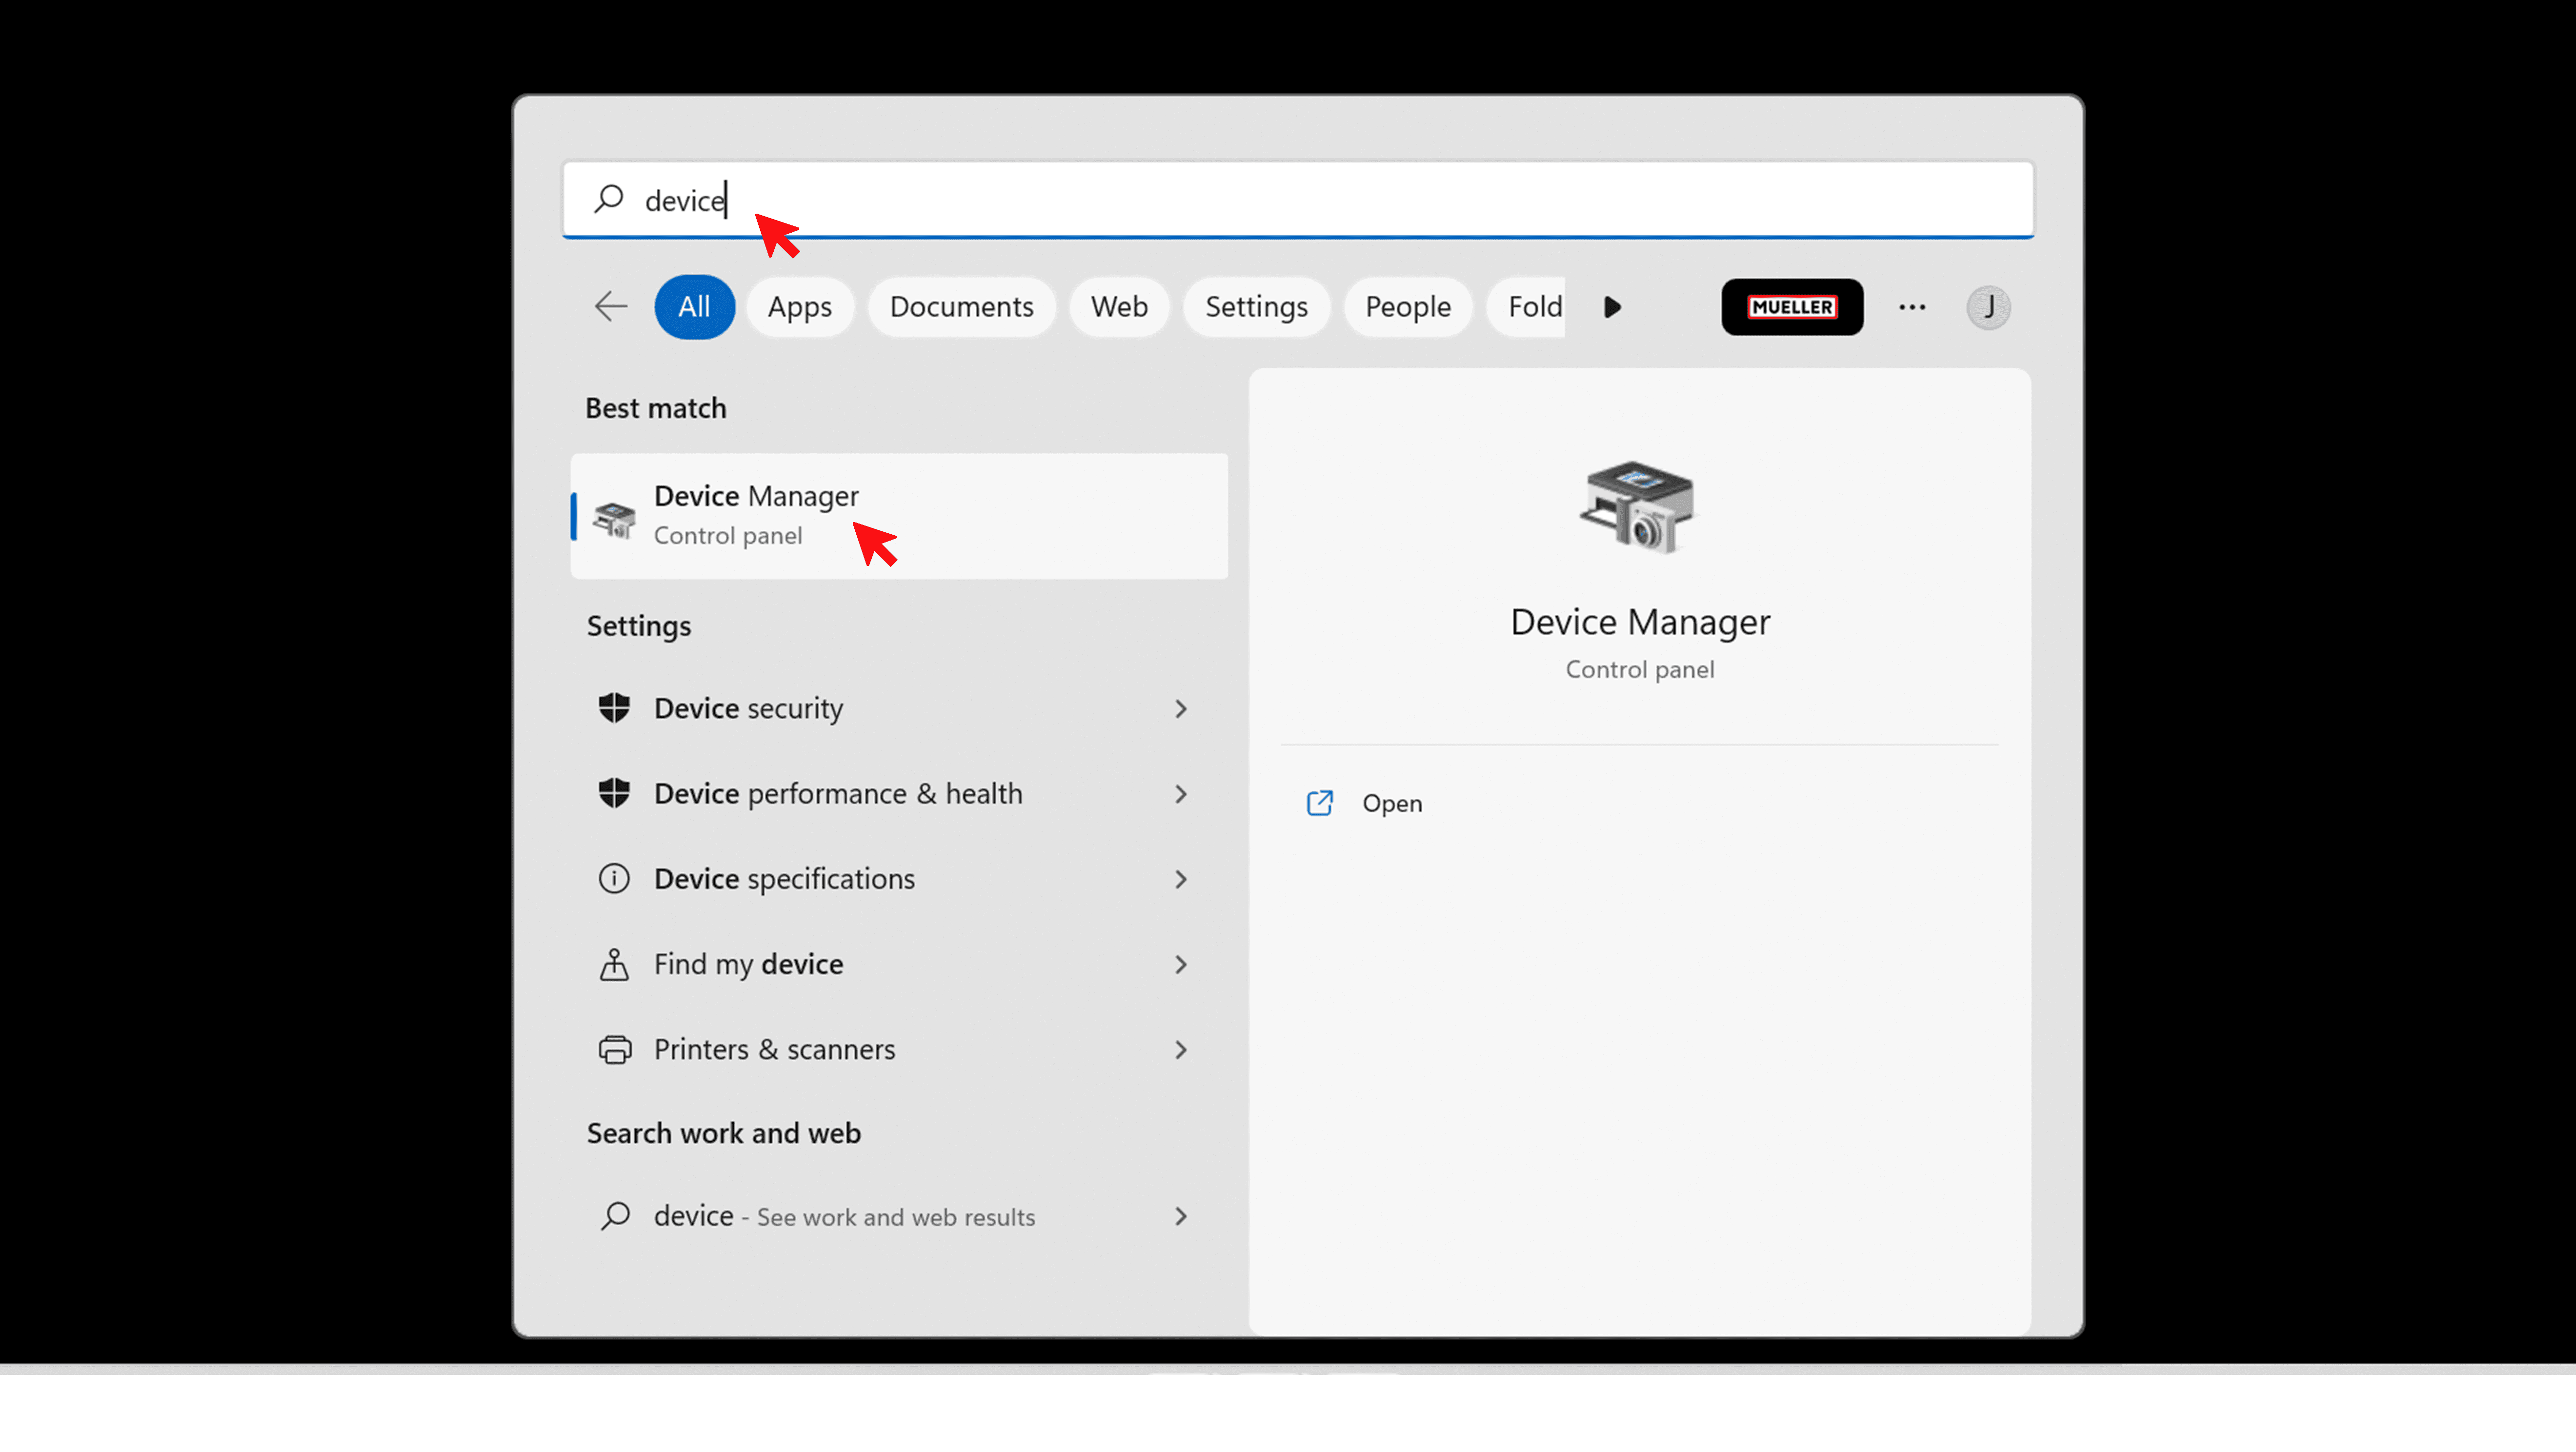Open the three-dot more options menu
This screenshot has height=1452, width=2576.
1912,307
